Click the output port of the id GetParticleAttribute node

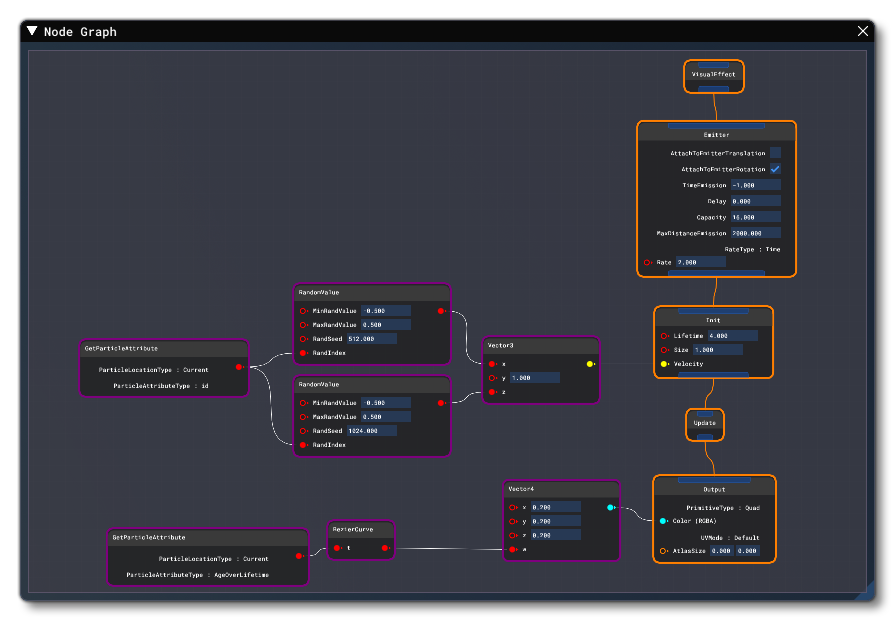point(237,369)
